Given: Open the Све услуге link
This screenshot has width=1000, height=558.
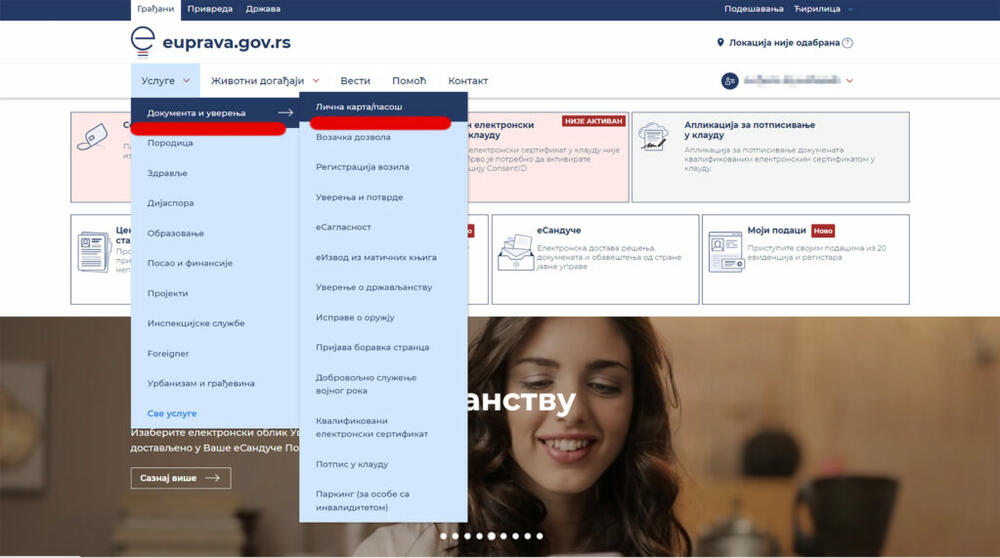Looking at the screenshot, I should 172,413.
